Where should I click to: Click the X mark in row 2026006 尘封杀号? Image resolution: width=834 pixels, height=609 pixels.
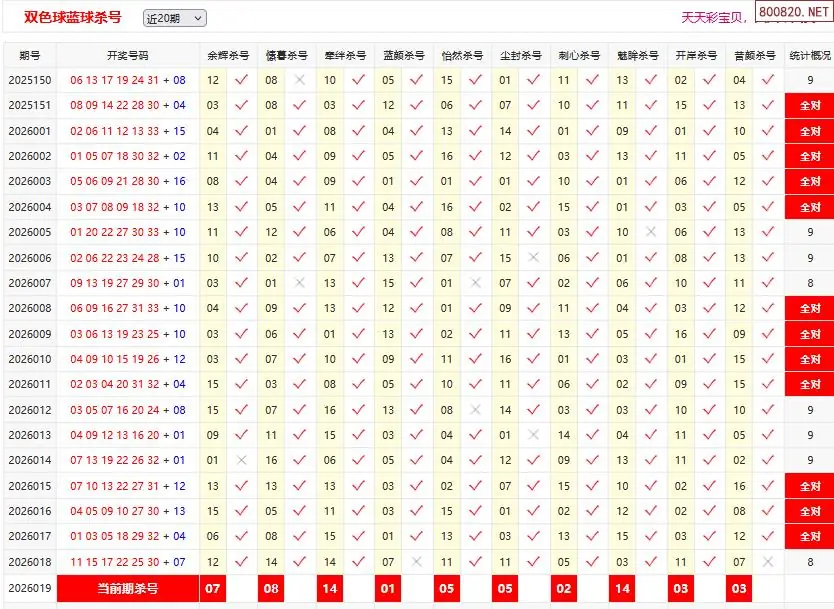pyautogui.click(x=533, y=258)
